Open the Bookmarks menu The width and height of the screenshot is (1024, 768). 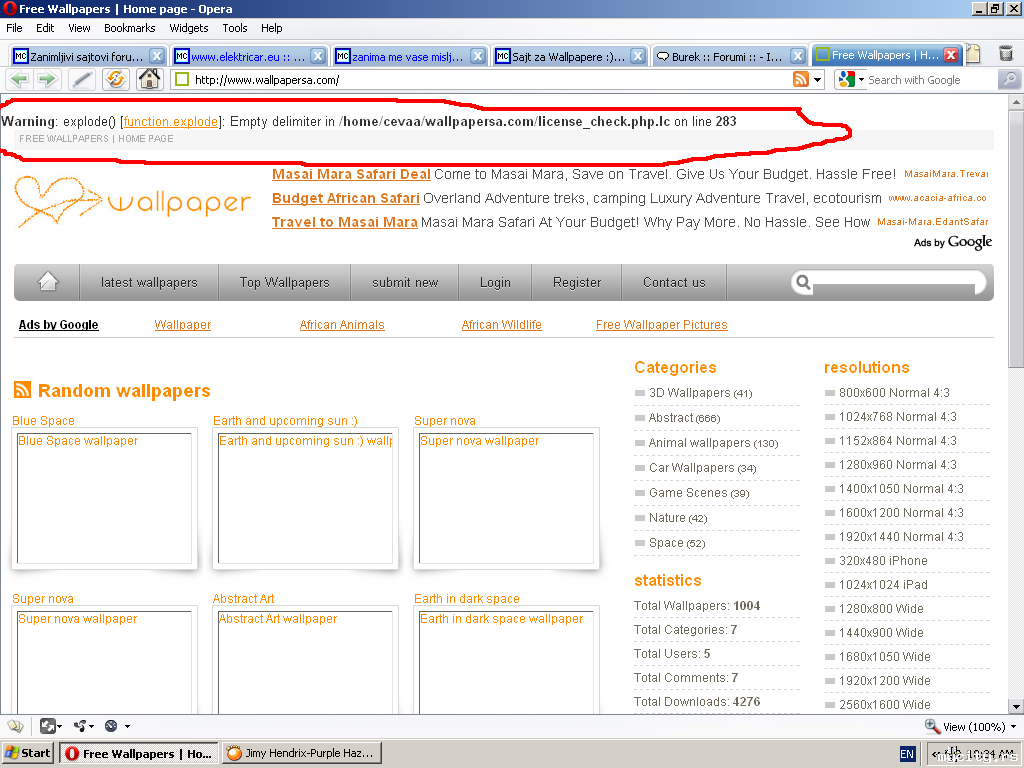(129, 28)
